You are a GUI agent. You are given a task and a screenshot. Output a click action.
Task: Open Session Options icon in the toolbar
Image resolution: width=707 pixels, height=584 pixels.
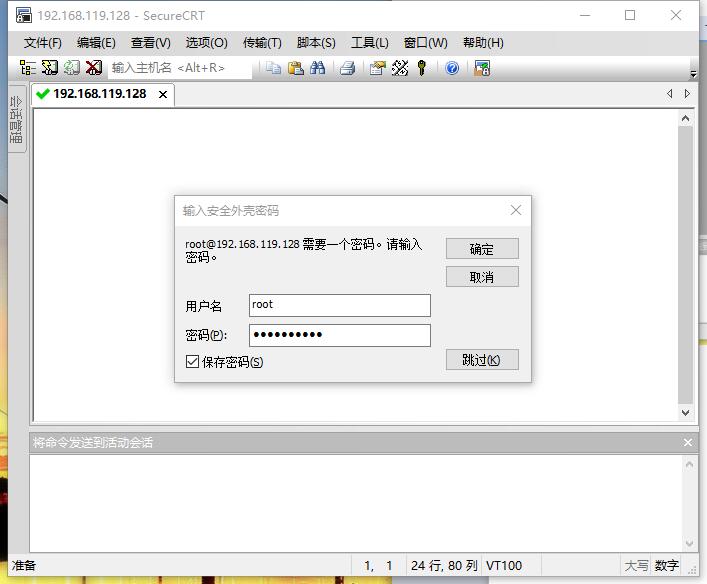[x=377, y=68]
